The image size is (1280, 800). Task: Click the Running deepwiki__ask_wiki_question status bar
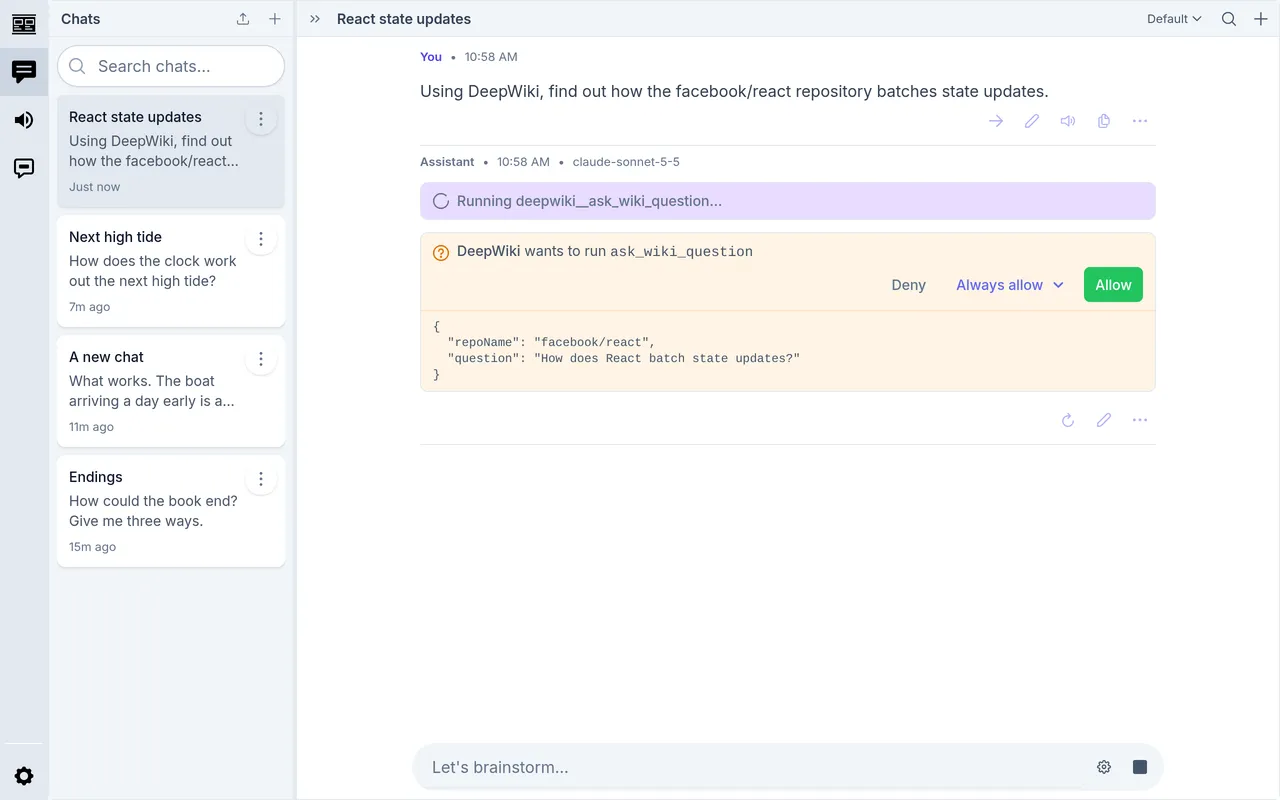pyautogui.click(x=788, y=201)
